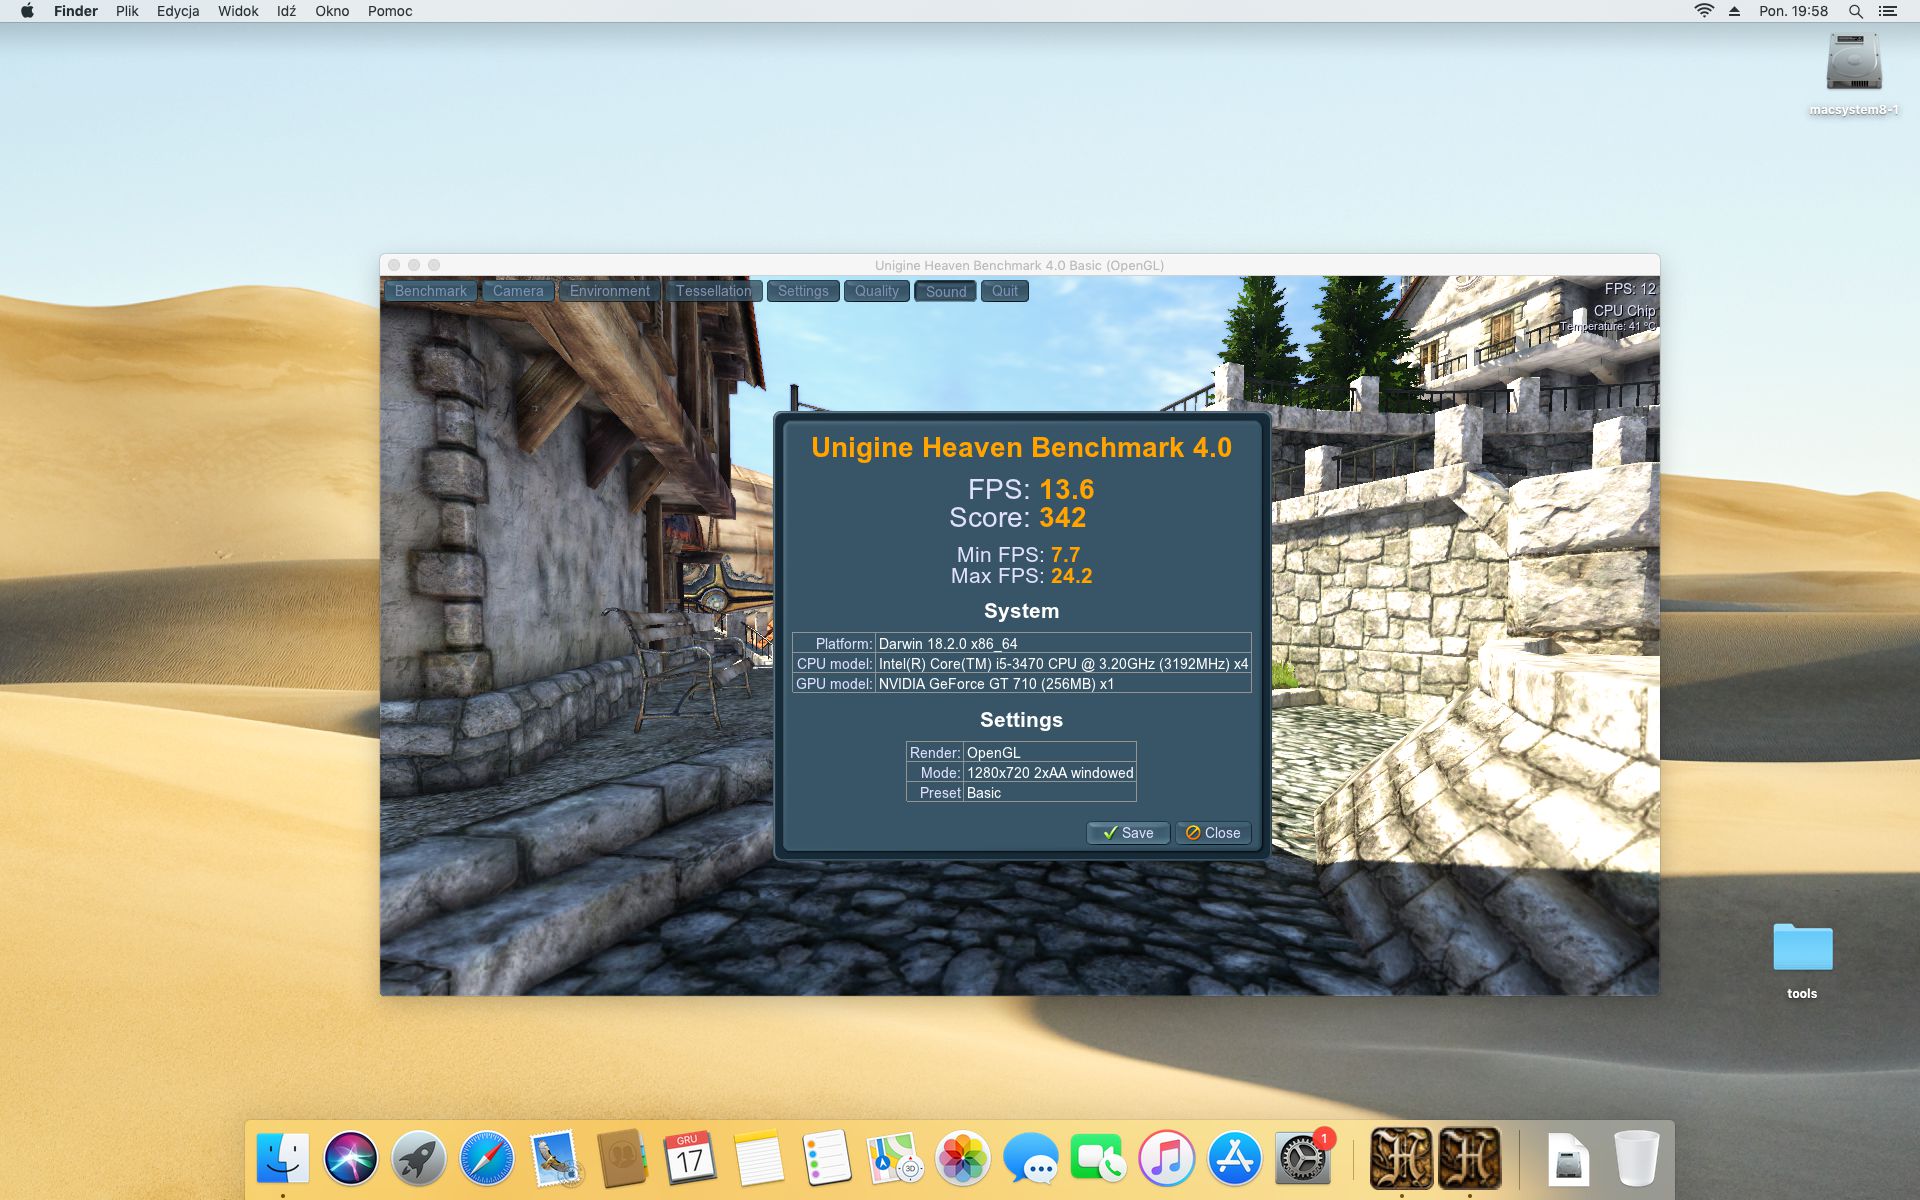Open the App Store icon

1234,1159
